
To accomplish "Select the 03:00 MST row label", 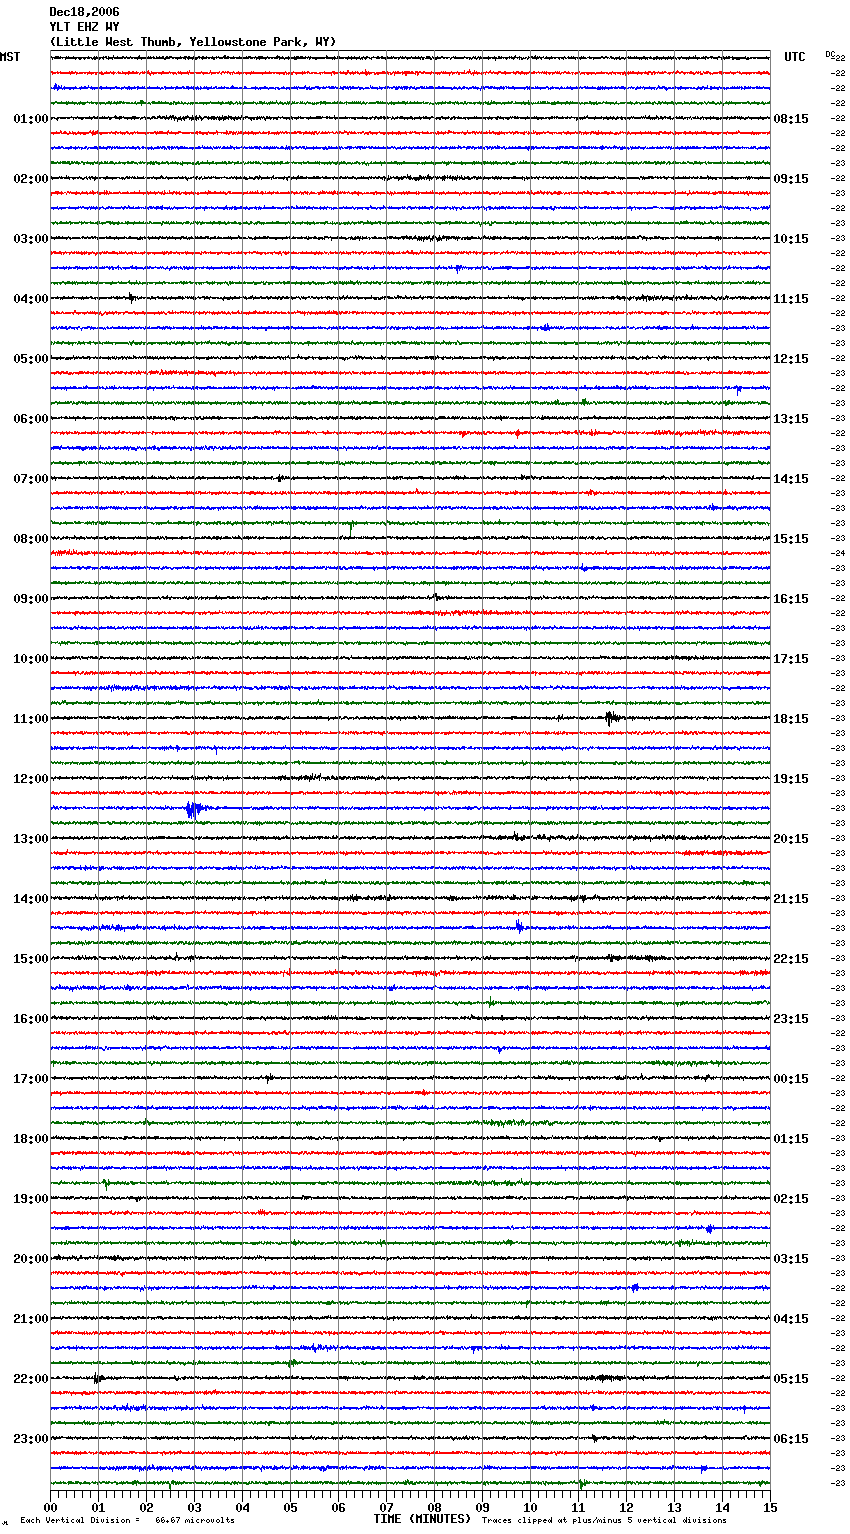I will point(31,239).
